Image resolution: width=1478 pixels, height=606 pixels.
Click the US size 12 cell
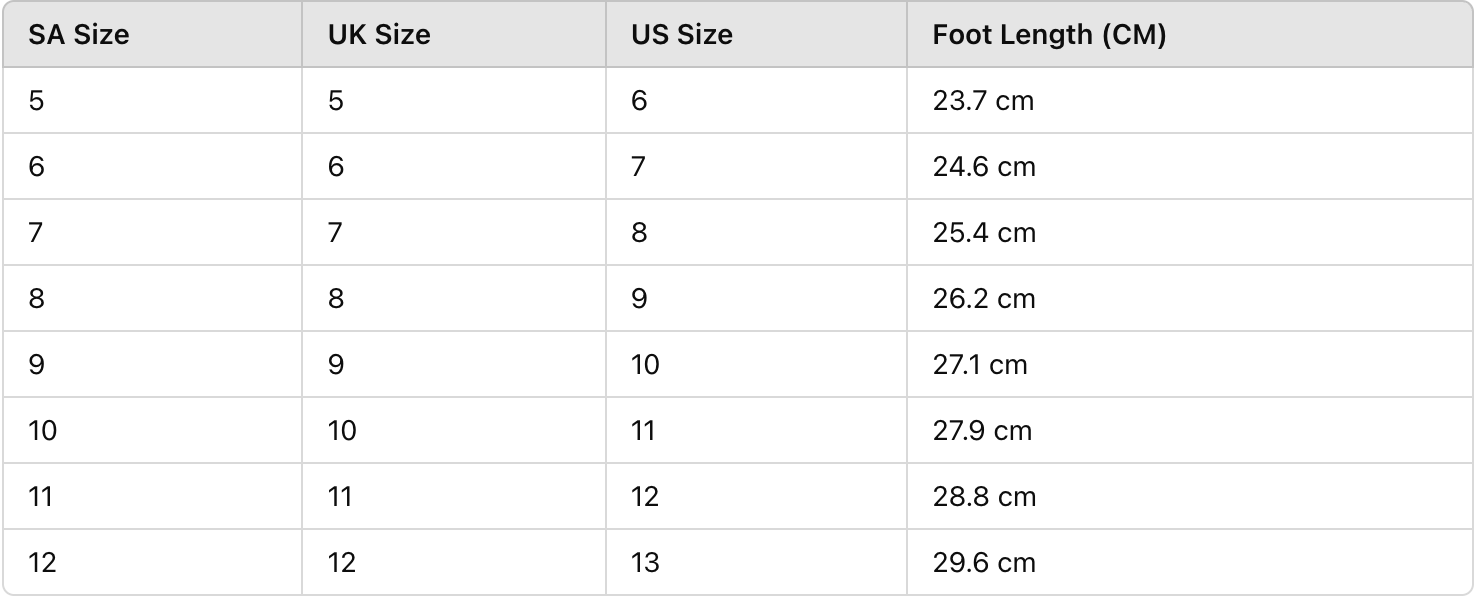pyautogui.click(x=756, y=496)
